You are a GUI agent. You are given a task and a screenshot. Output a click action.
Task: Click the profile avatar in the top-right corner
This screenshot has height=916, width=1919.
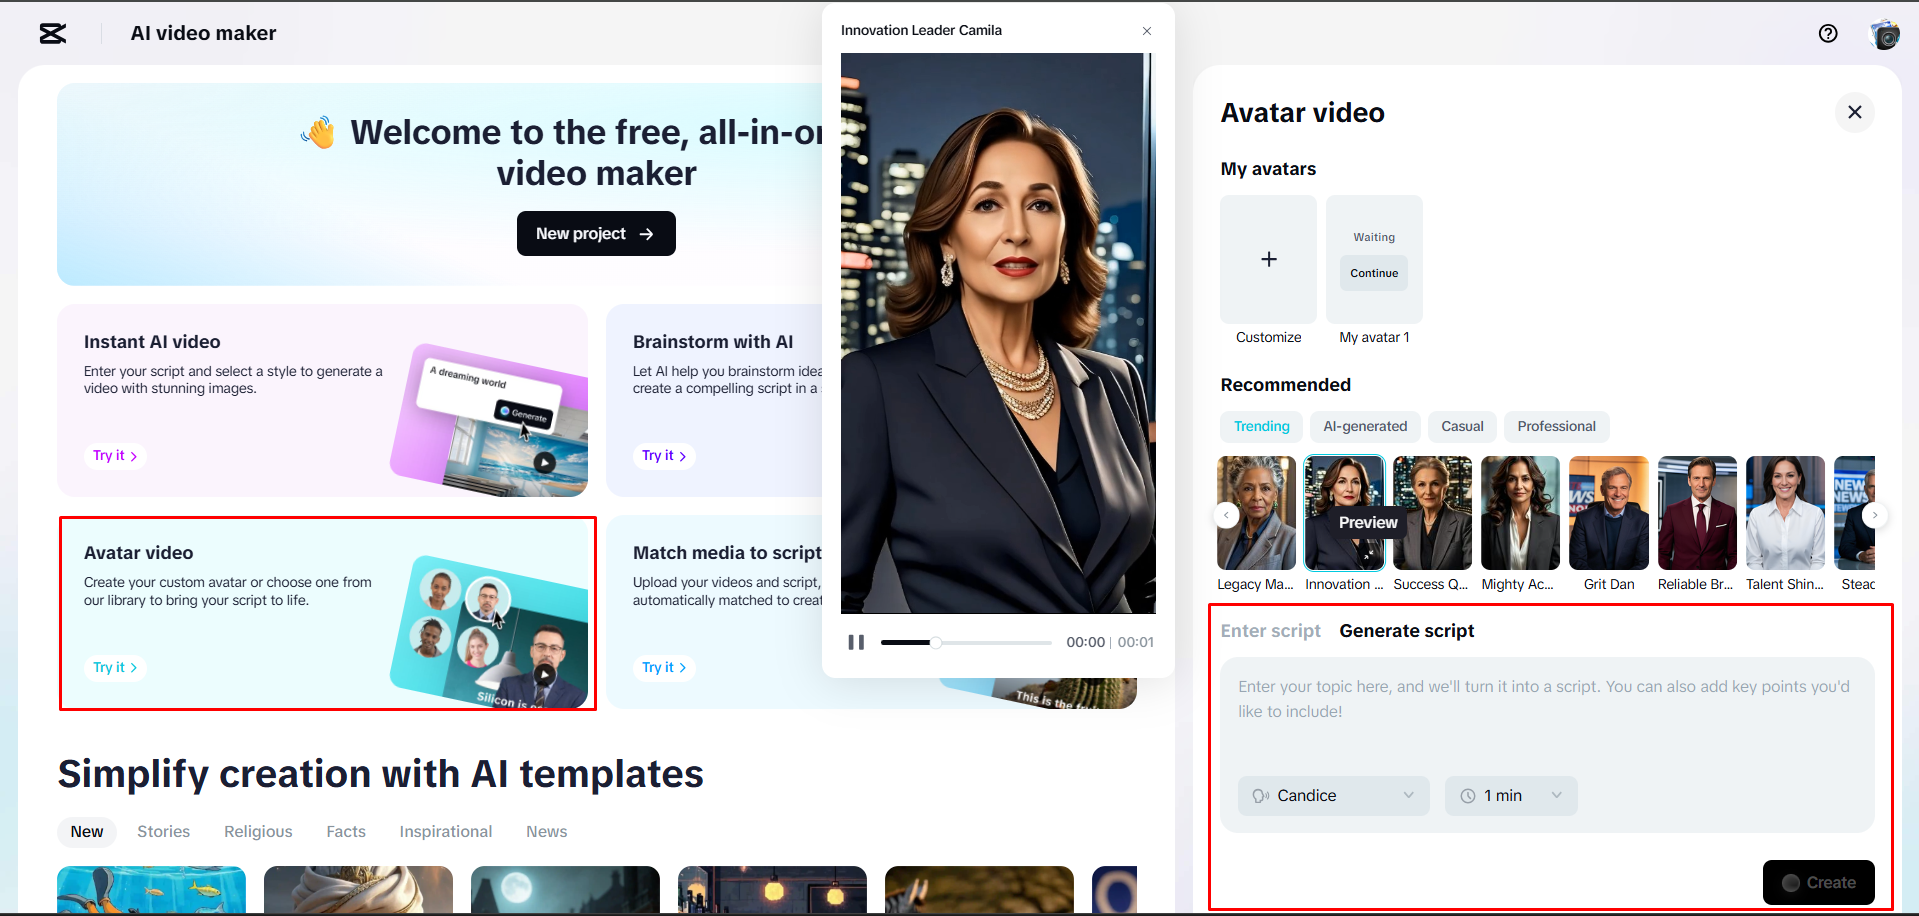pyautogui.click(x=1884, y=33)
